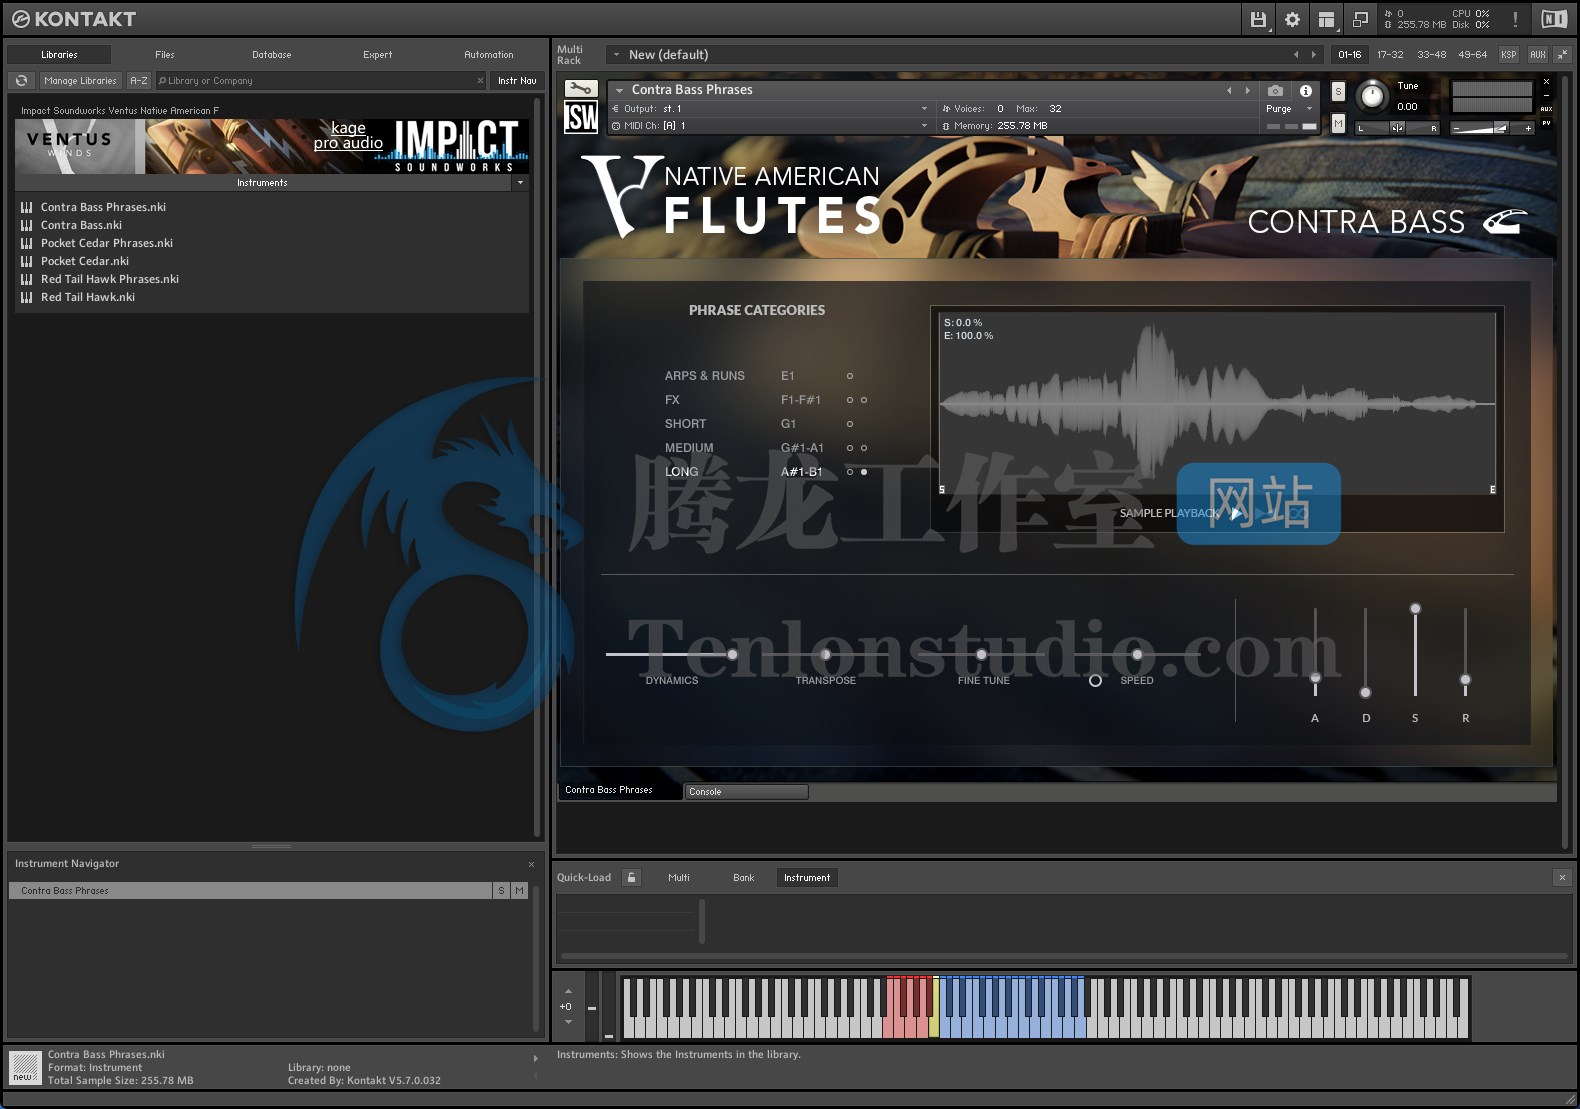This screenshot has height=1109, width=1580.
Task: Click Manage Libraries button
Action: click(x=80, y=81)
